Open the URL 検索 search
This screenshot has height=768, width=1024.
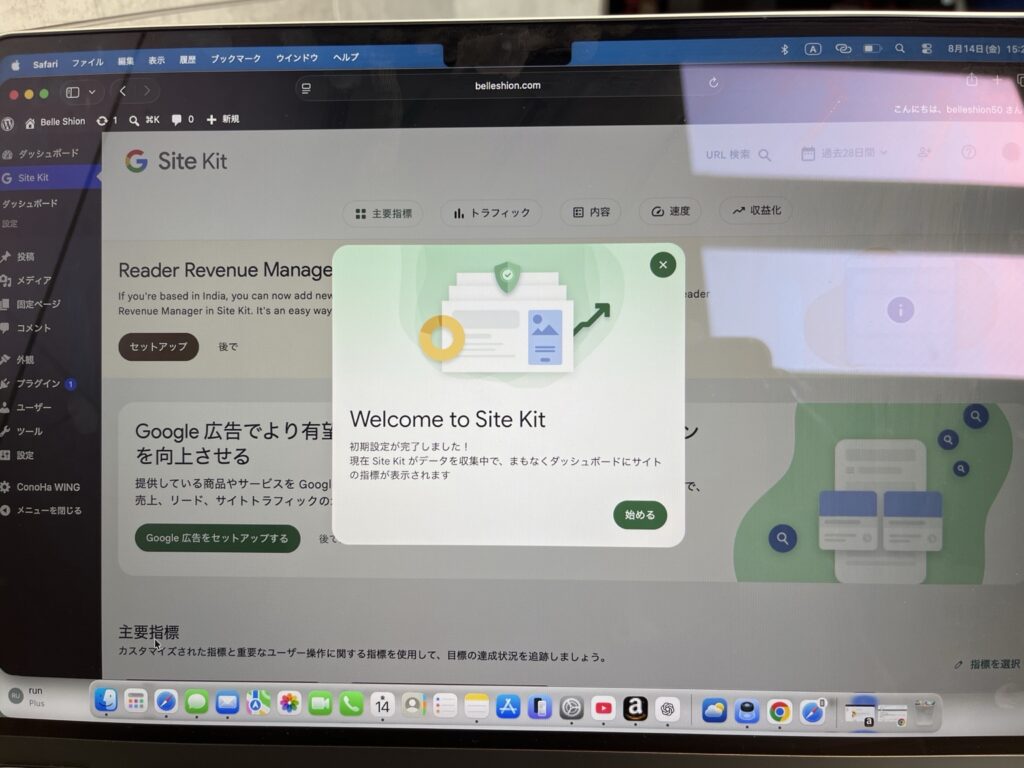[x=738, y=155]
